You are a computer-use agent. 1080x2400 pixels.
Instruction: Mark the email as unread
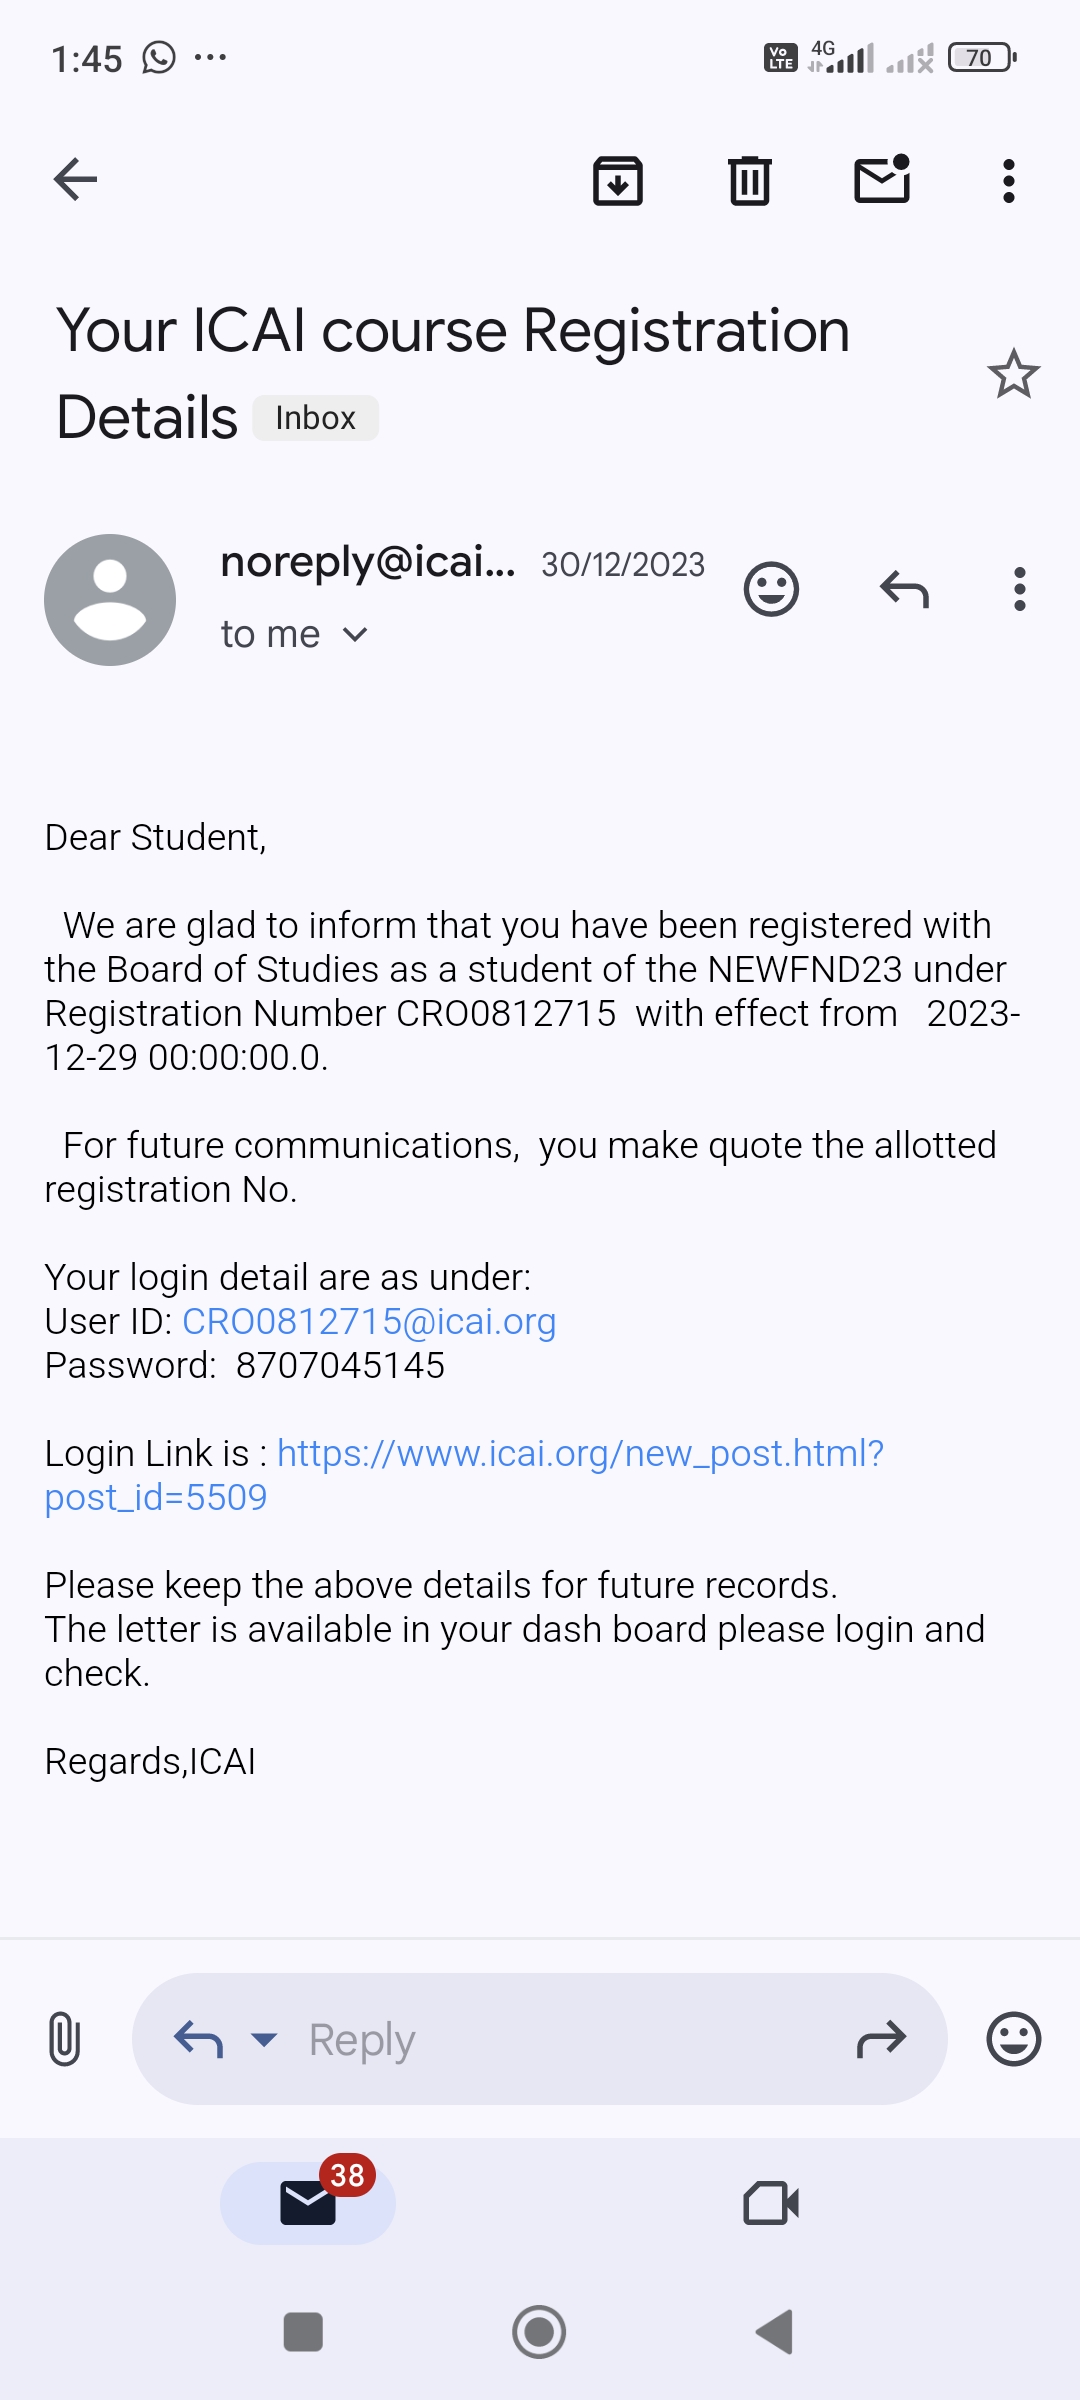click(x=882, y=181)
